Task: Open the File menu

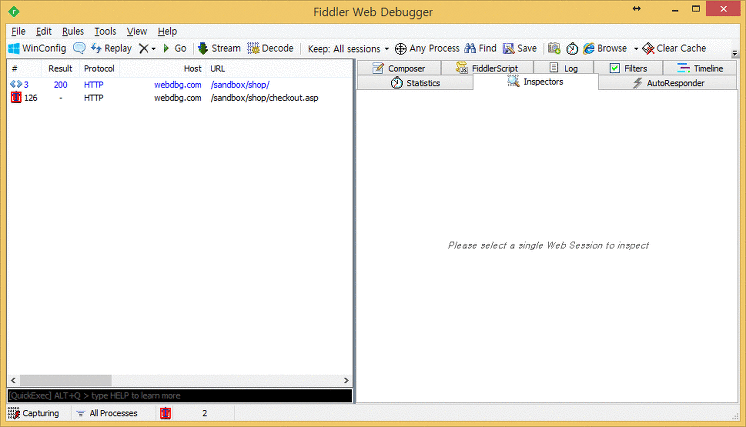Action: [x=18, y=31]
